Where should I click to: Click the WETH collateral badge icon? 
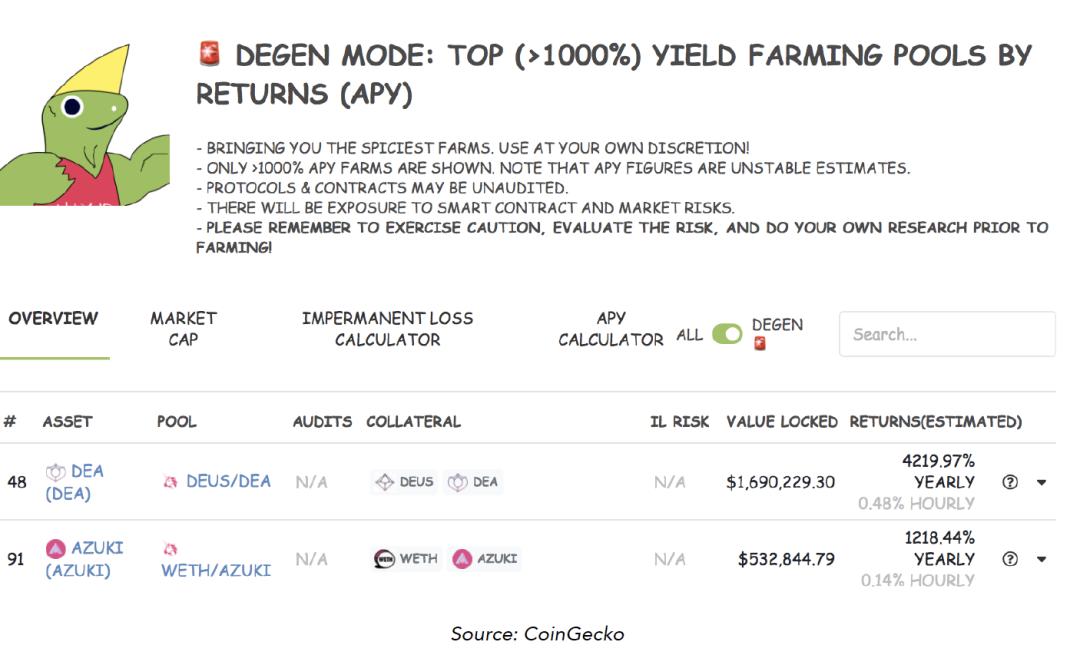(x=384, y=558)
